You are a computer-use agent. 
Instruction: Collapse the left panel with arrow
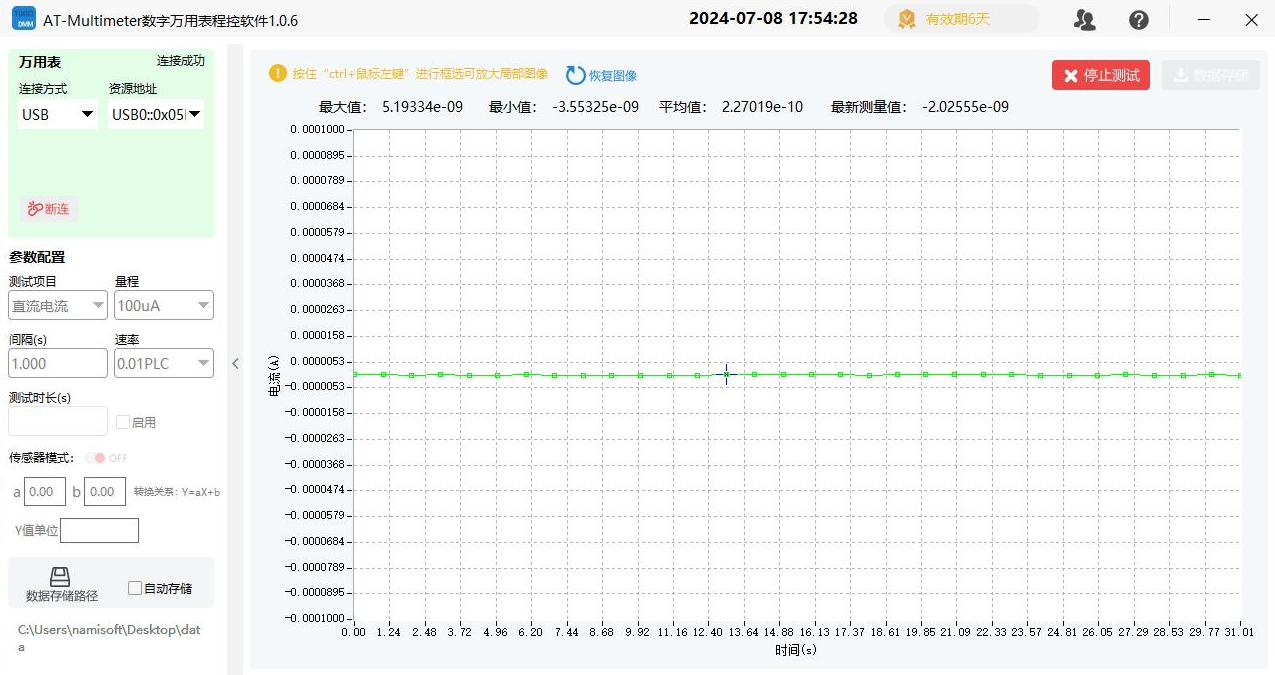[x=236, y=363]
